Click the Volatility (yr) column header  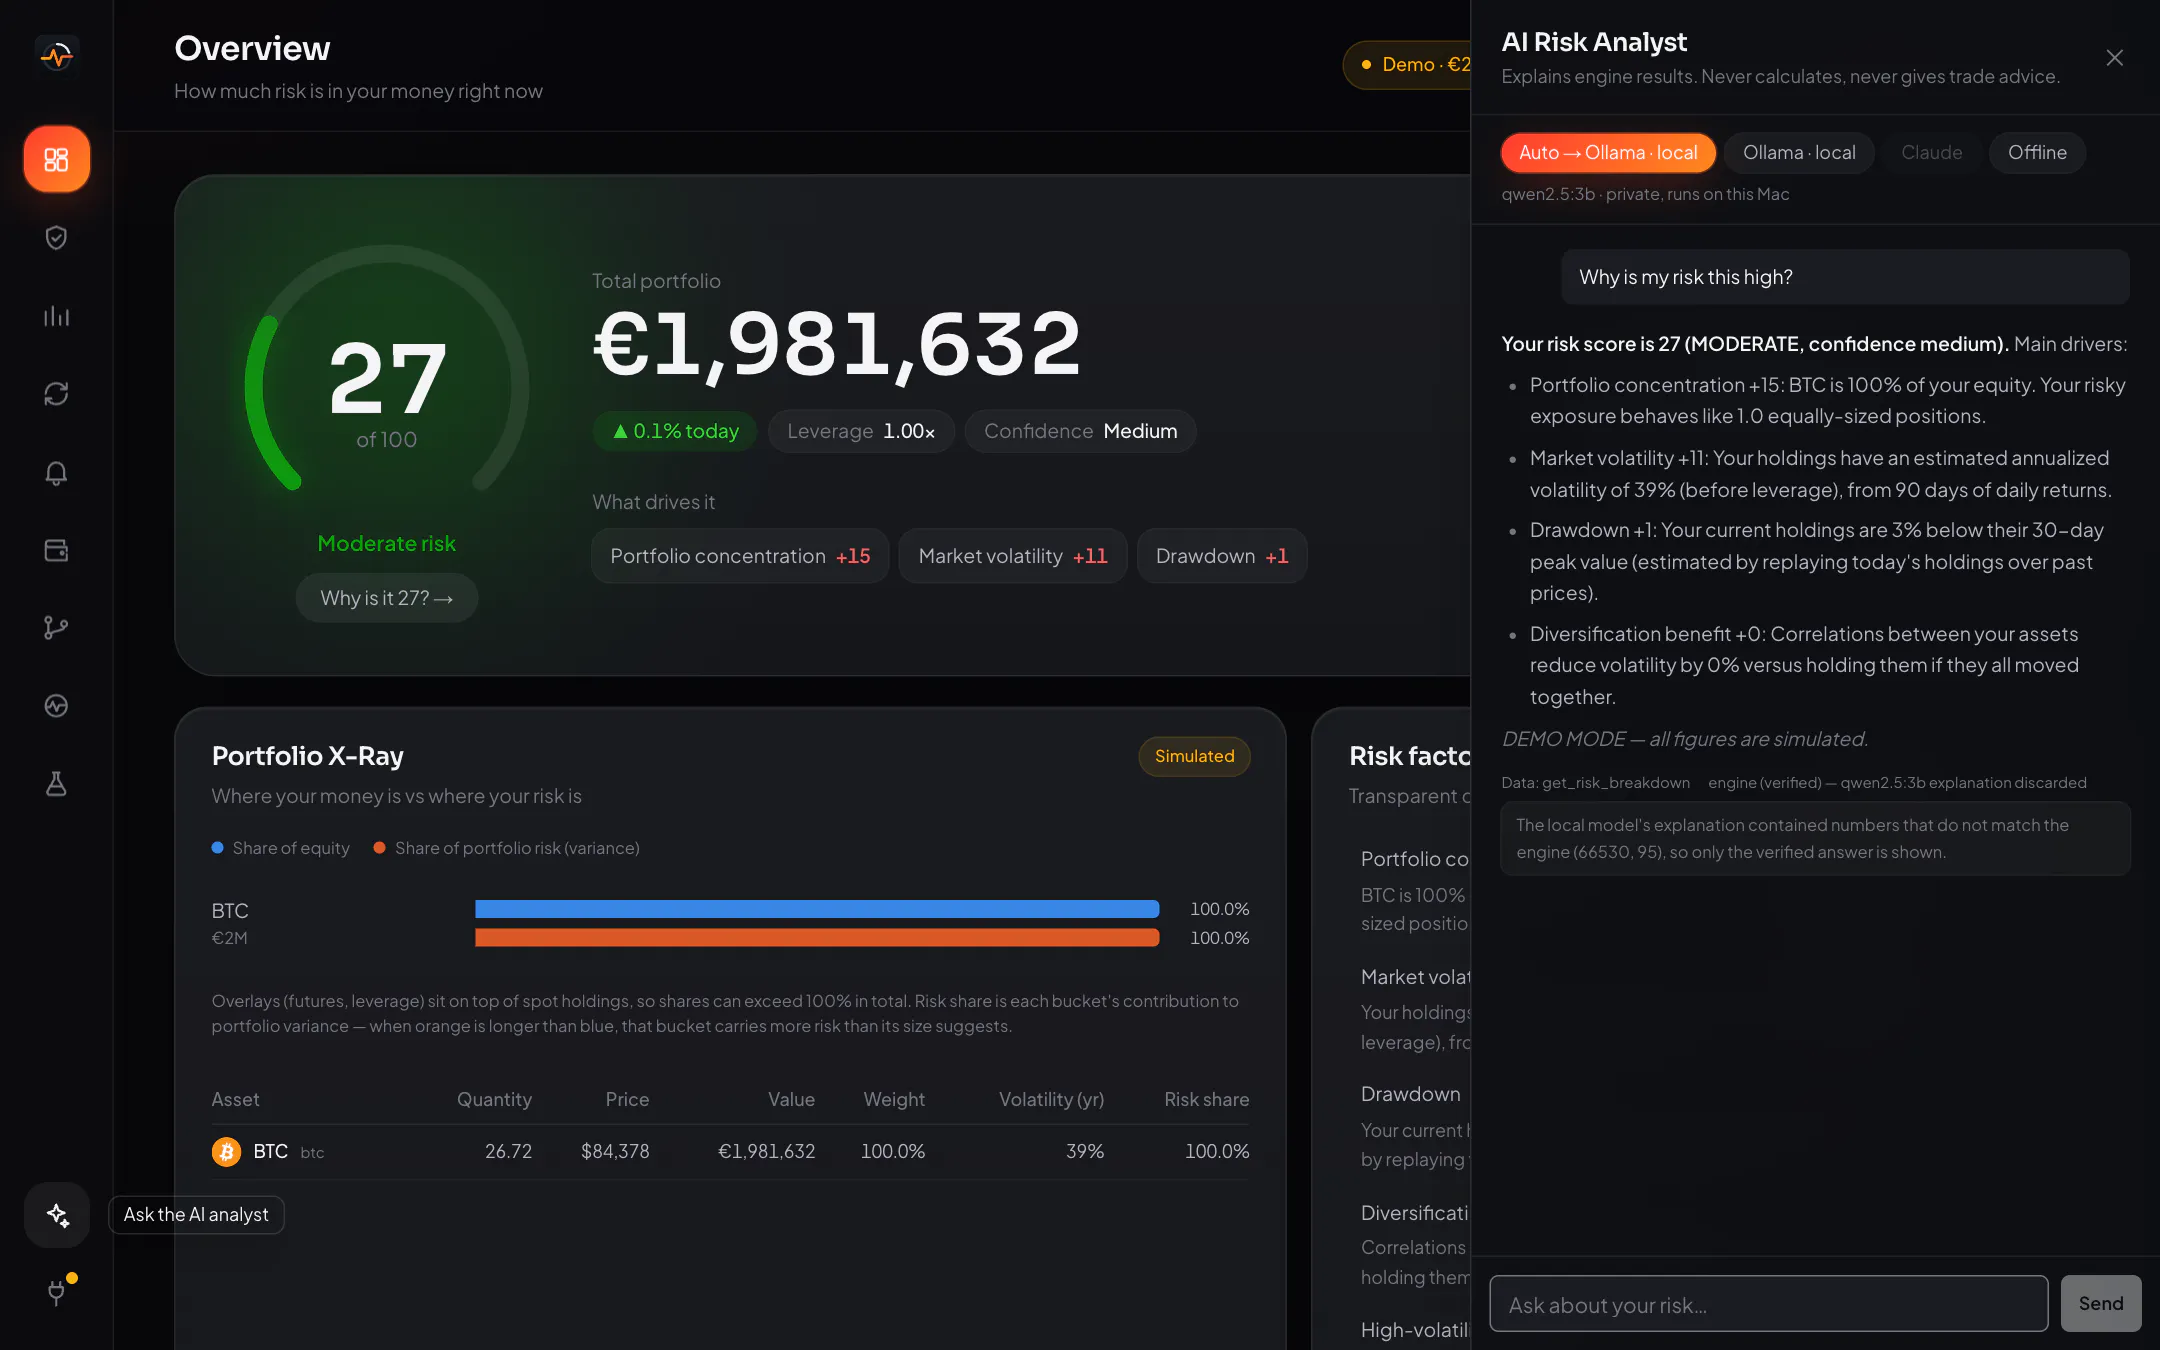tap(1051, 1099)
